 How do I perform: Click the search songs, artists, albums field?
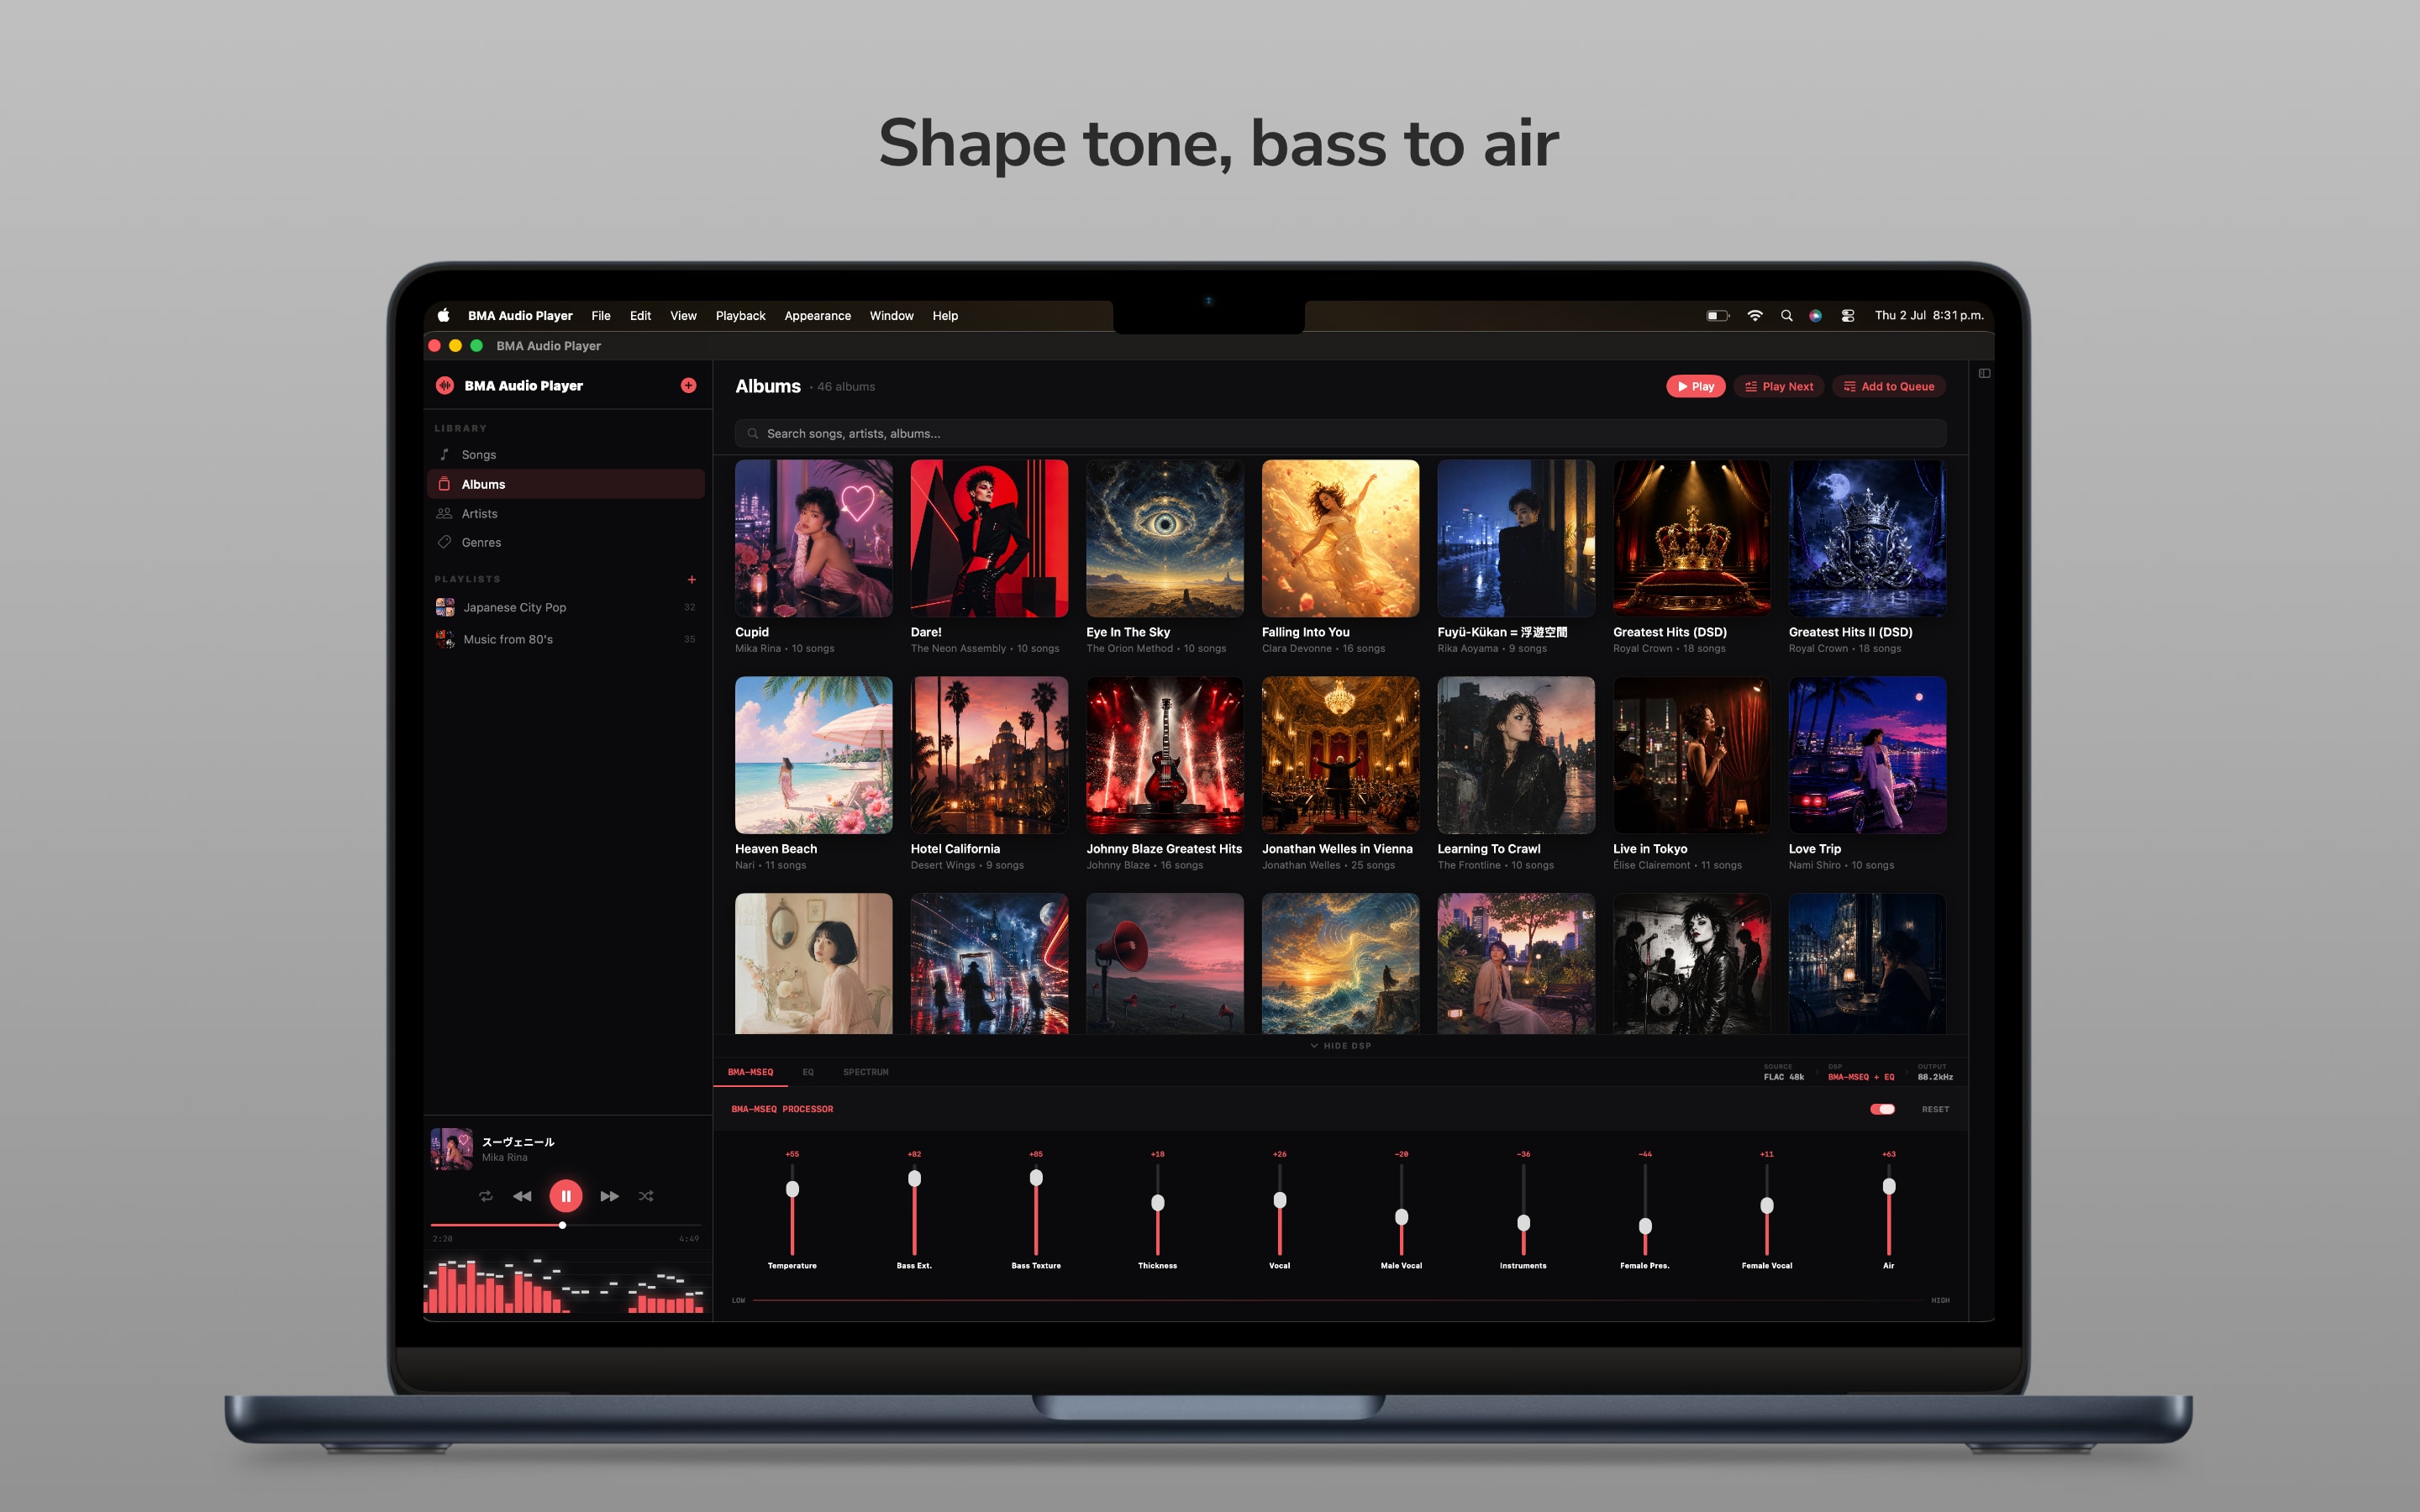(x=1340, y=433)
